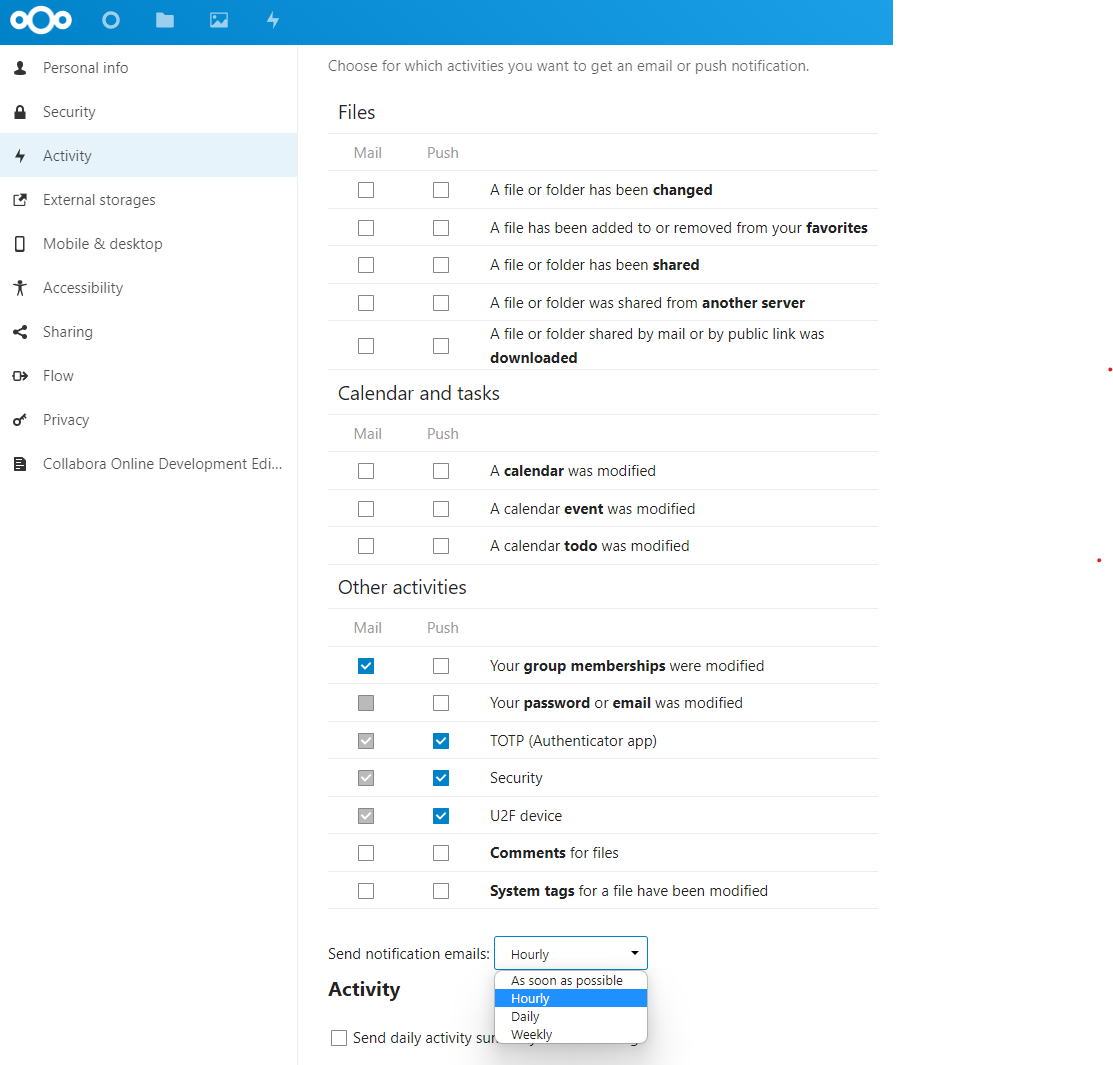Enable Push for System tags modified
This screenshot has width=1113, height=1065.
(x=441, y=890)
